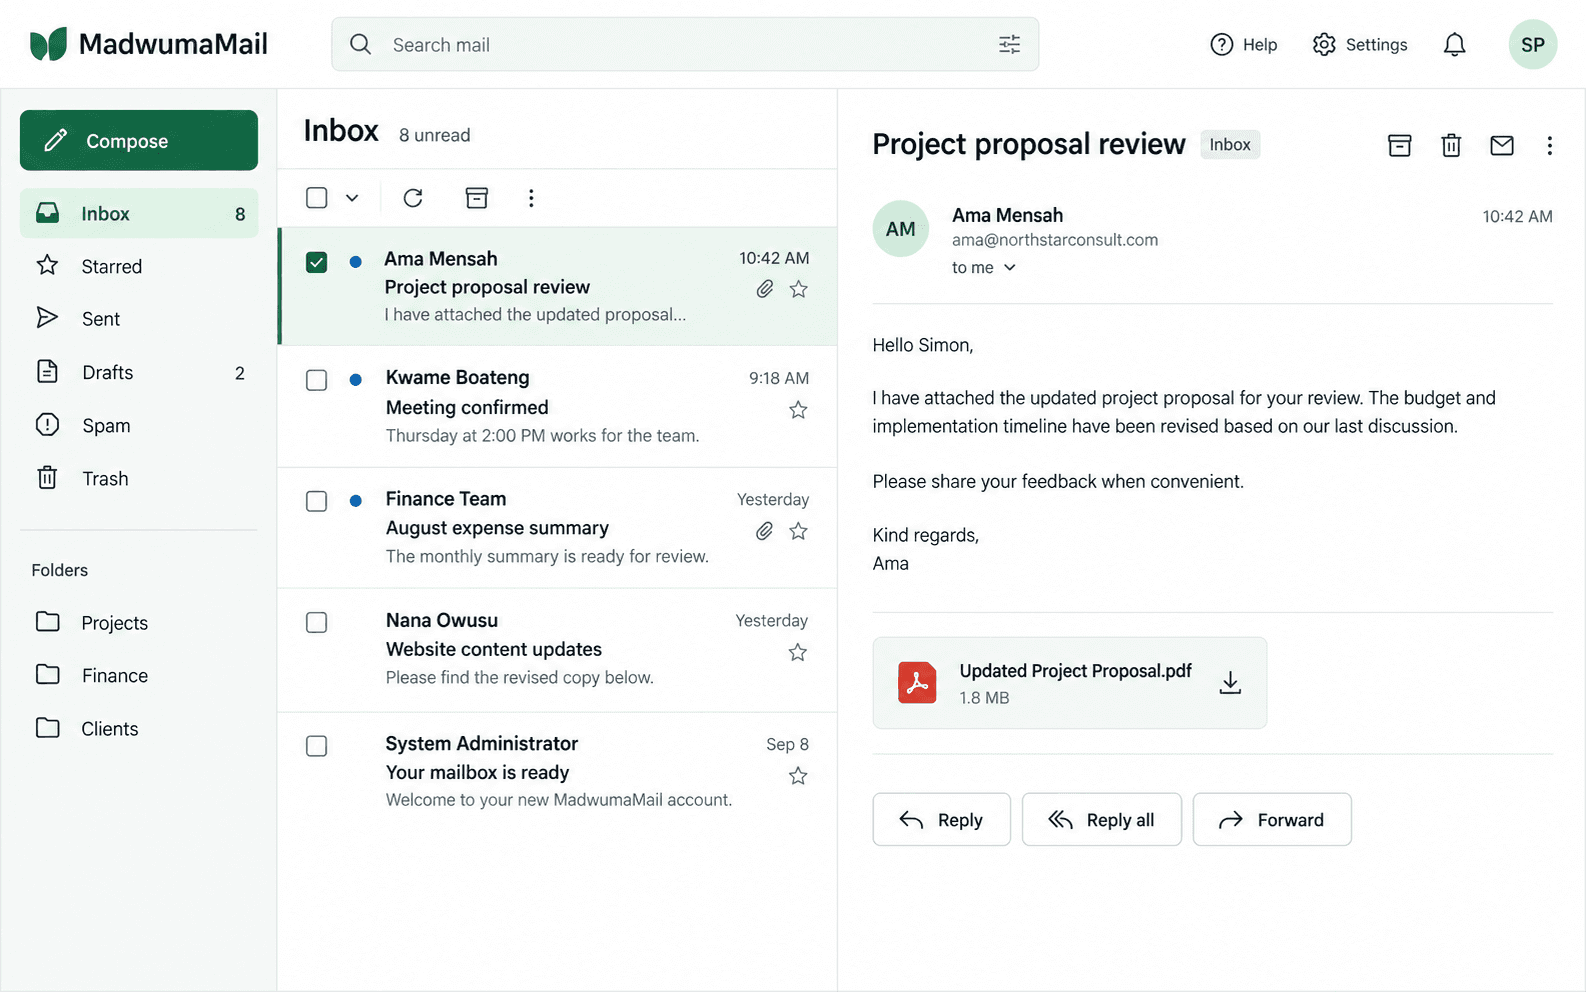Star the Kwame Boateng message
Screen dimensions: 1586x992
tap(798, 410)
